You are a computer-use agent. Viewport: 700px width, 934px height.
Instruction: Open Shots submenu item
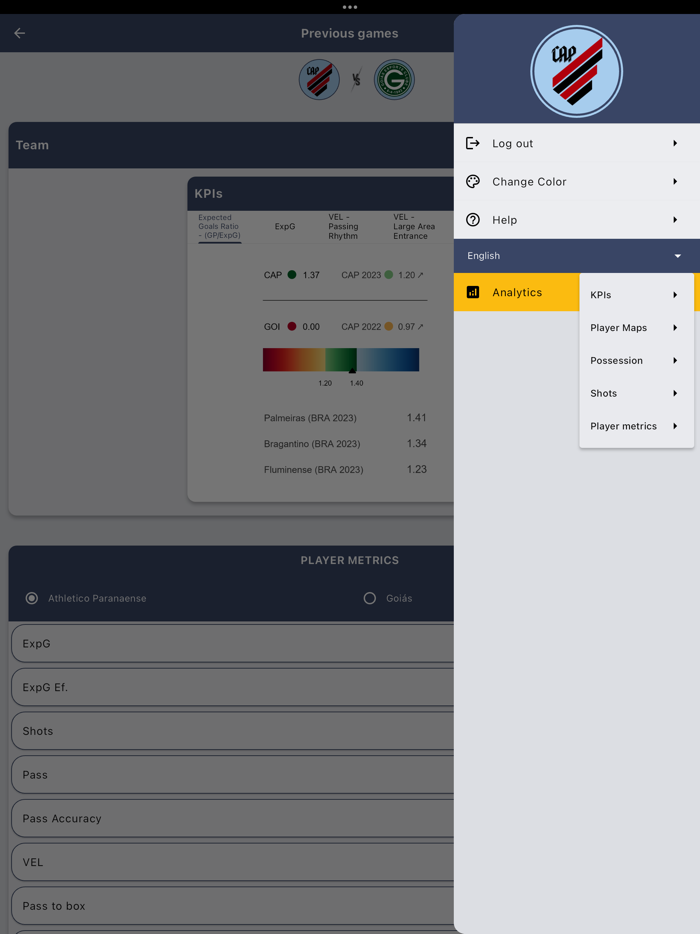636,393
